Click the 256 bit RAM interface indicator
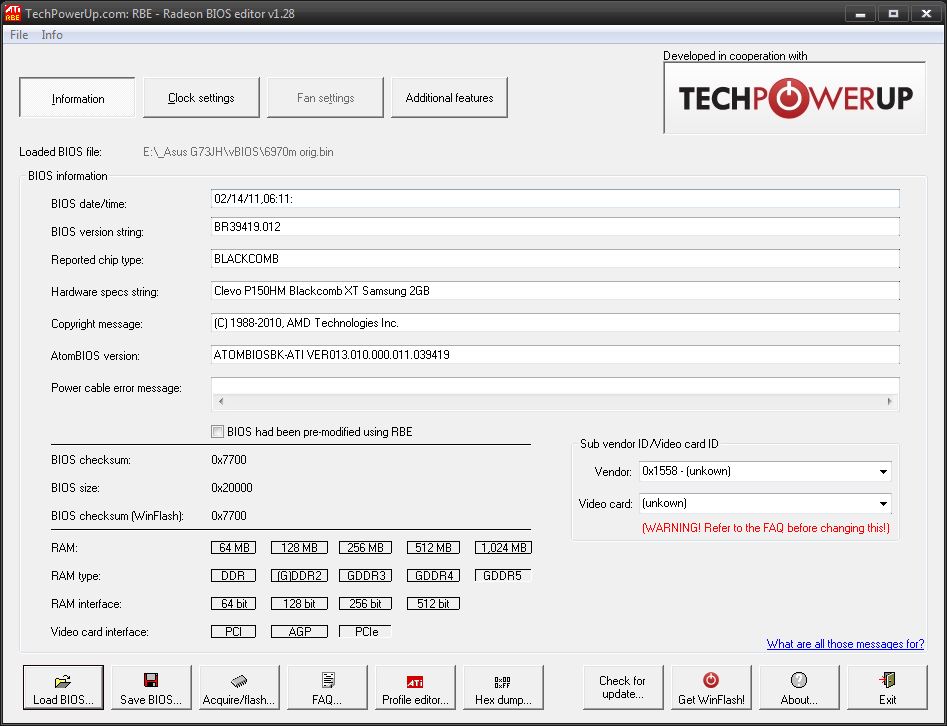The image size is (947, 726). (365, 603)
